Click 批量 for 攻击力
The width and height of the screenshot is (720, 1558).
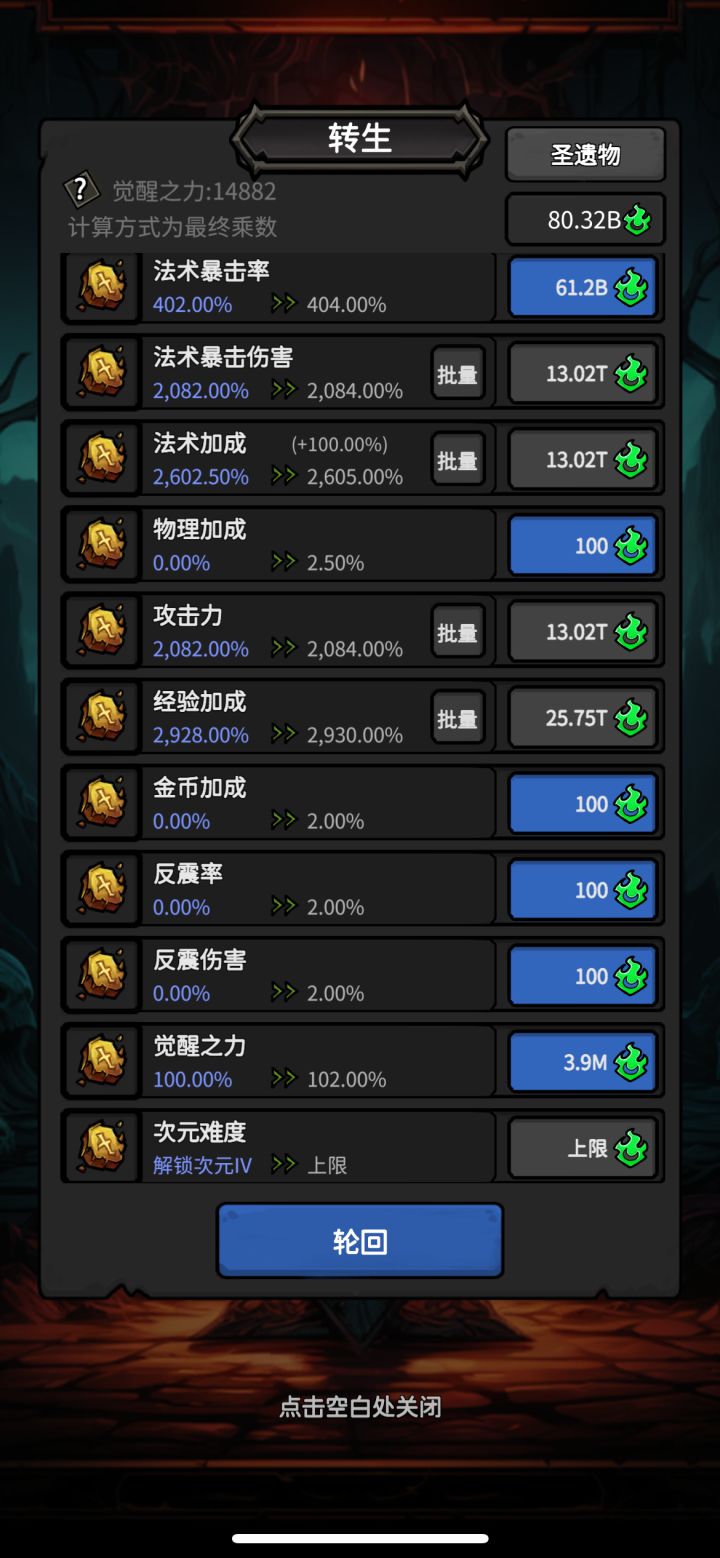point(458,632)
